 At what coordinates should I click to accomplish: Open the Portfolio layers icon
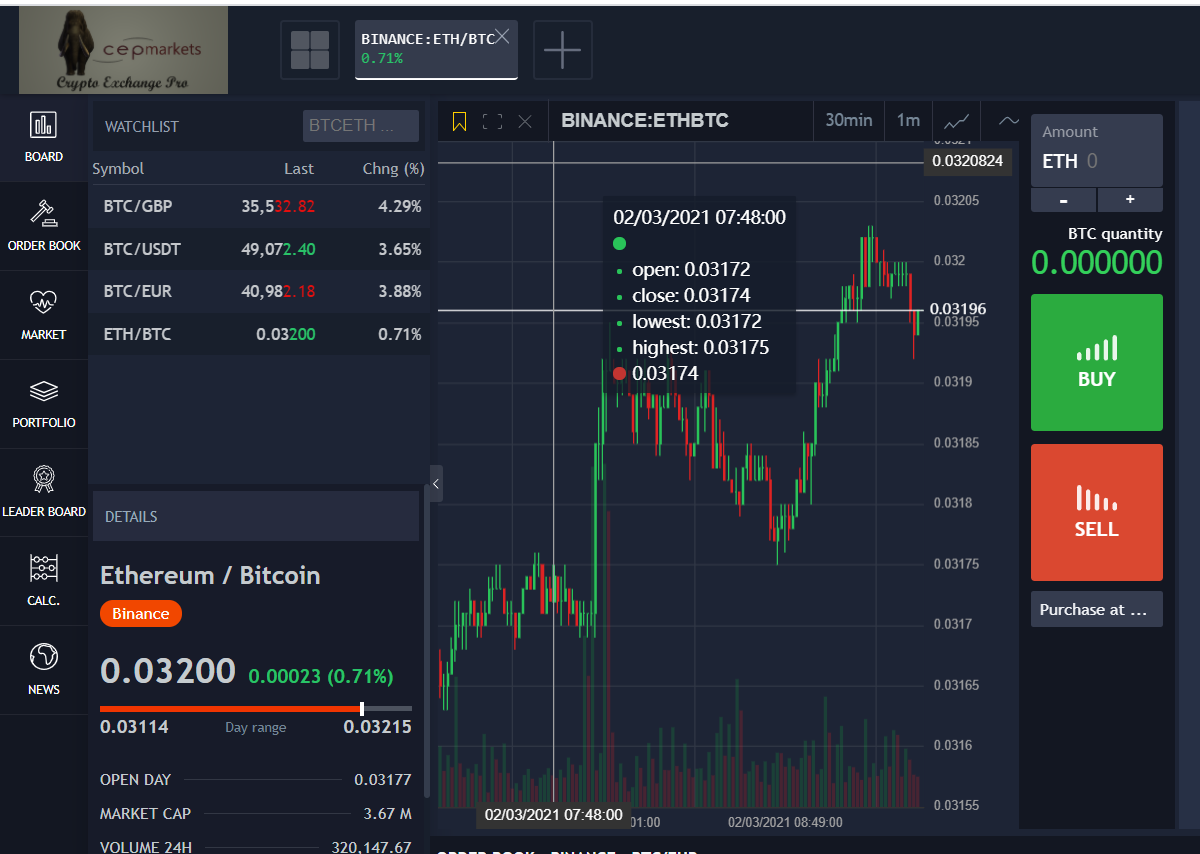tap(44, 390)
